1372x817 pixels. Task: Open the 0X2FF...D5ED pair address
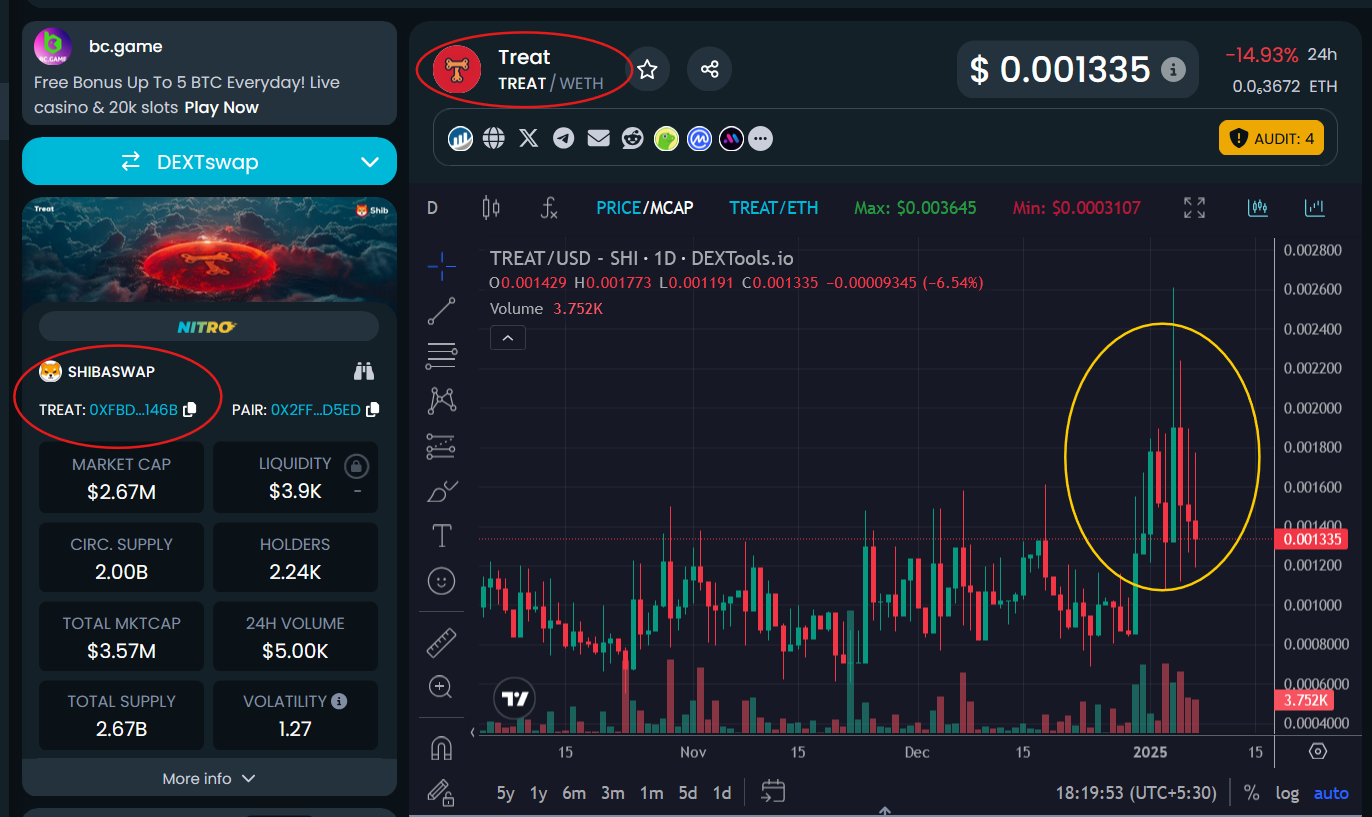click(316, 409)
